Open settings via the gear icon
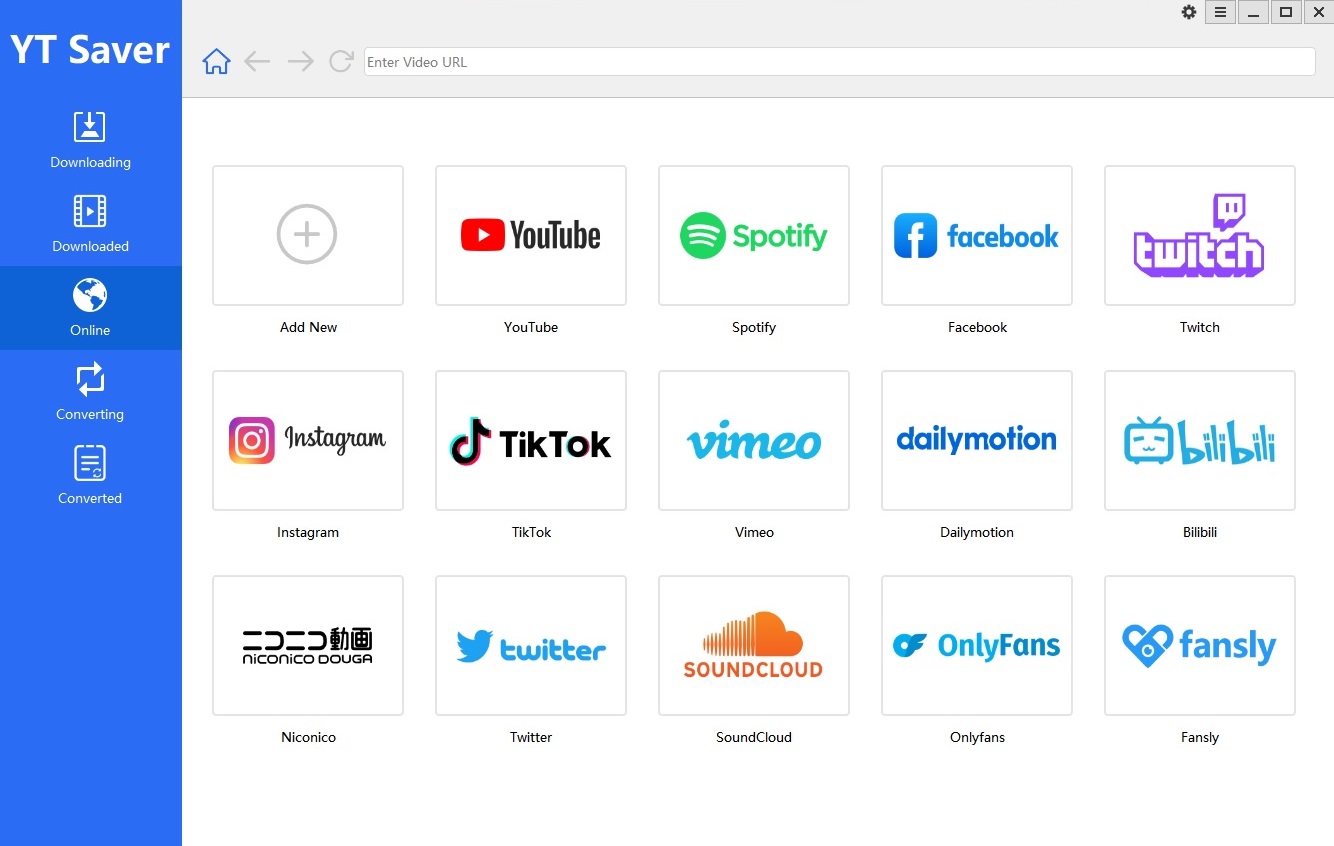 click(x=1189, y=12)
